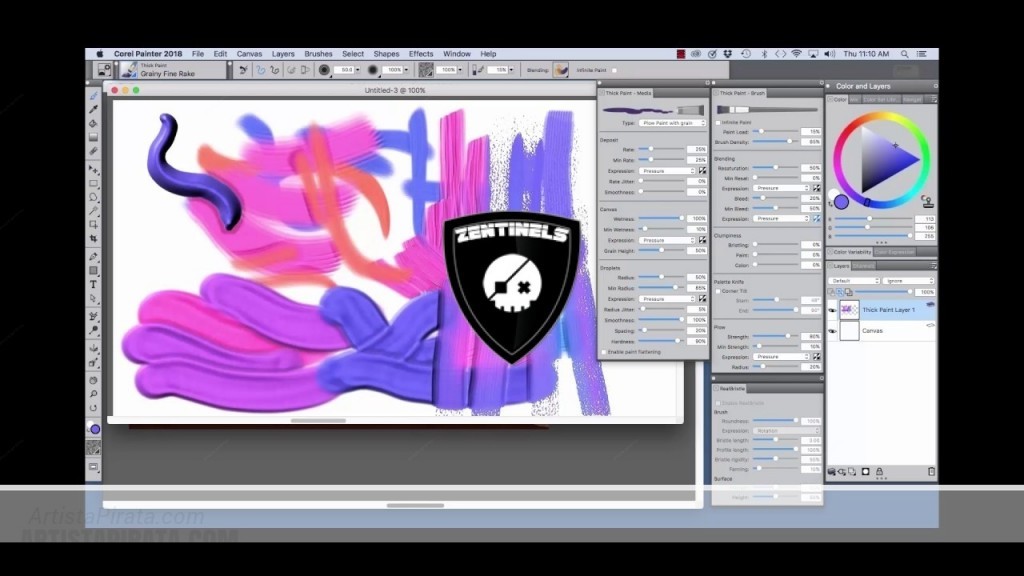Click the Clone Color rubber stamp icon
This screenshot has width=1024, height=576.
tap(927, 201)
